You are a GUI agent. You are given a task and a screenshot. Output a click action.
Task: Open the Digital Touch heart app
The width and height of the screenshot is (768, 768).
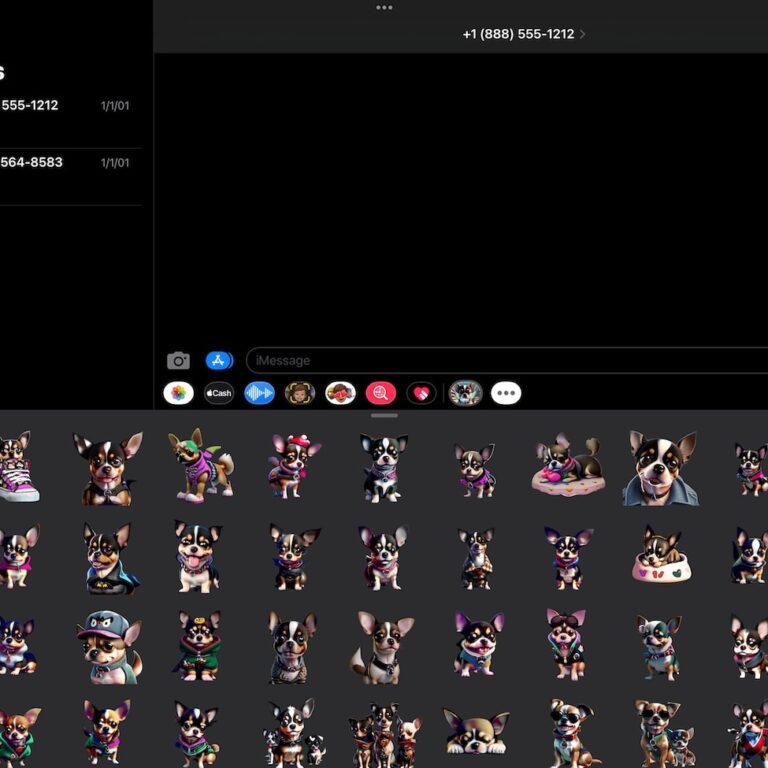coord(421,393)
